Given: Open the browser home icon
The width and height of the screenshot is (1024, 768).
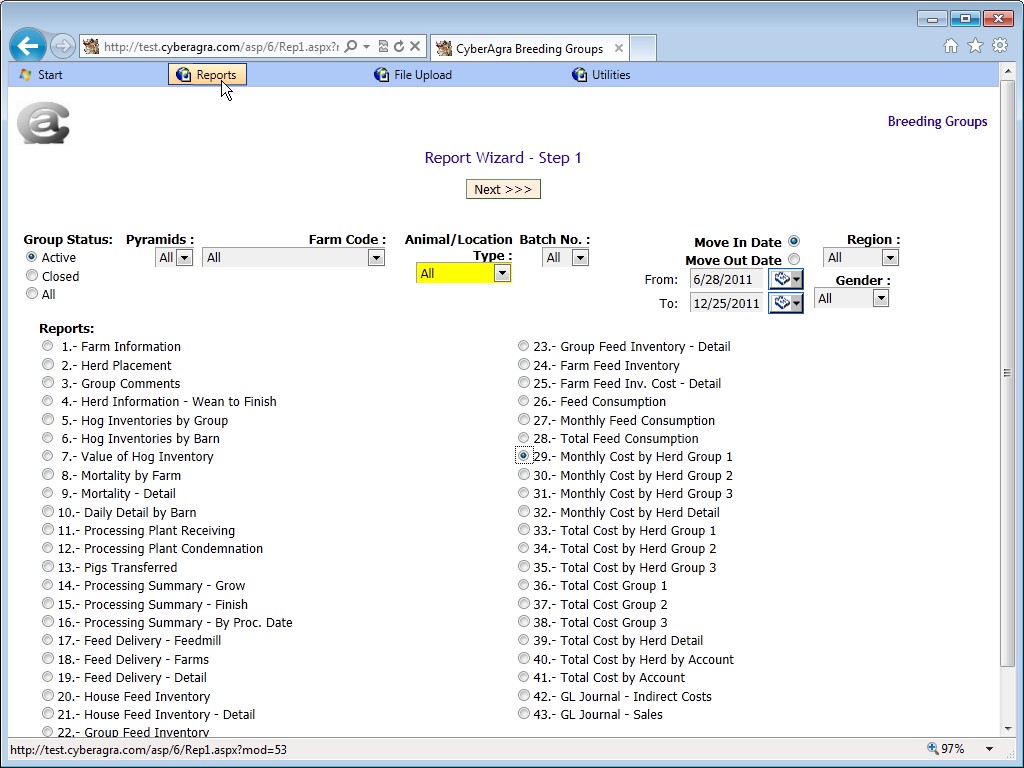Looking at the screenshot, I should click(951, 46).
